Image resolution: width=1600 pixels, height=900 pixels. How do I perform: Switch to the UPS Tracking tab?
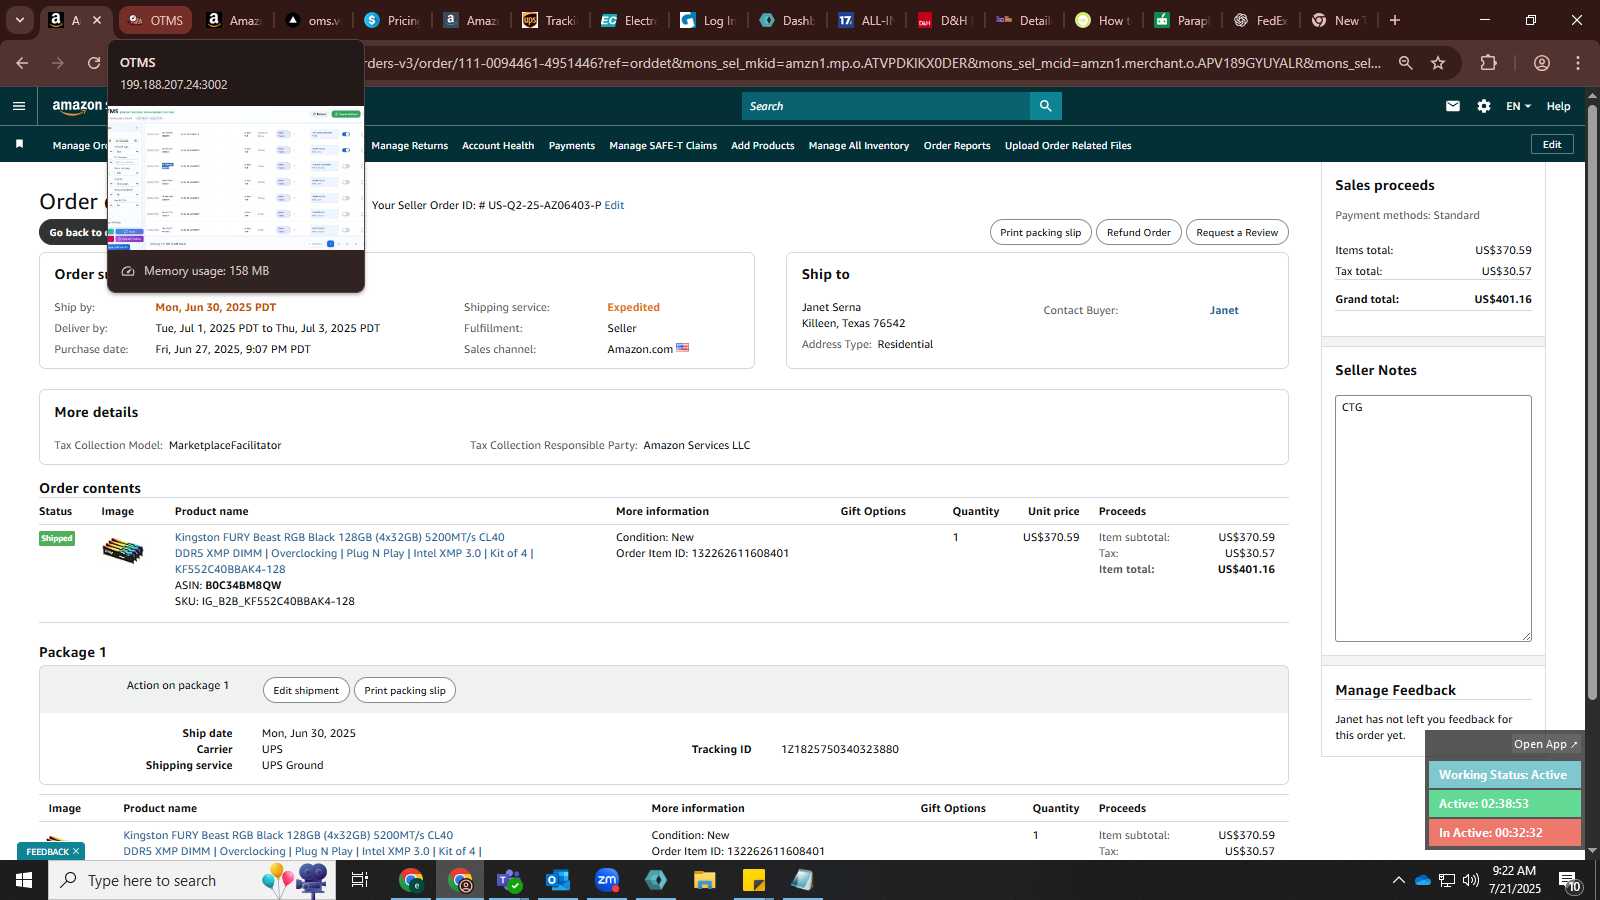(x=552, y=20)
